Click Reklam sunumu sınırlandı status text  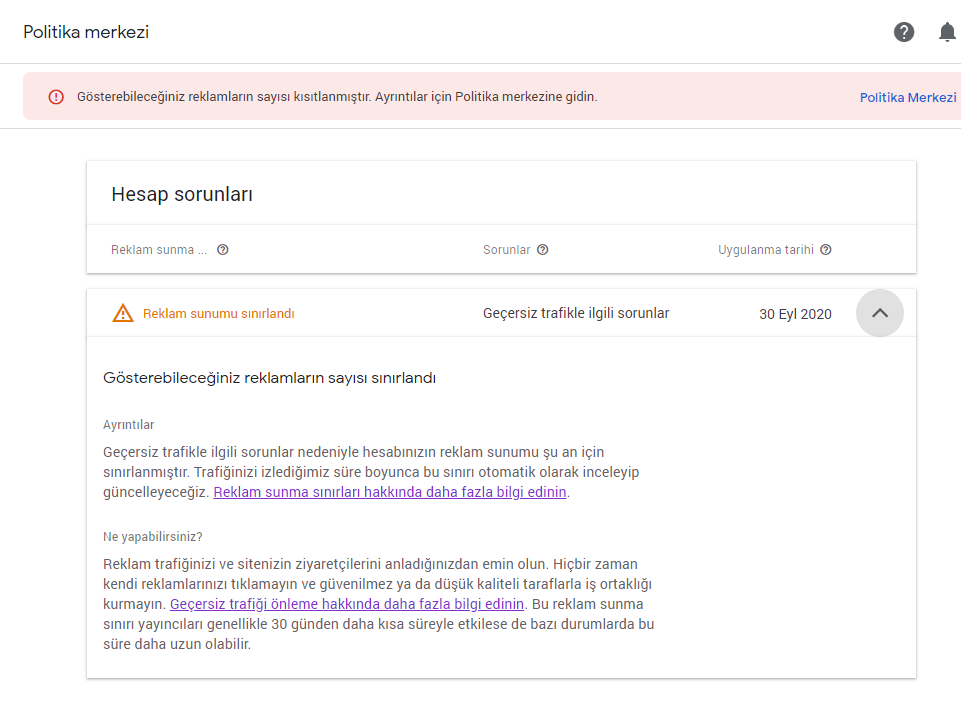coord(218,314)
